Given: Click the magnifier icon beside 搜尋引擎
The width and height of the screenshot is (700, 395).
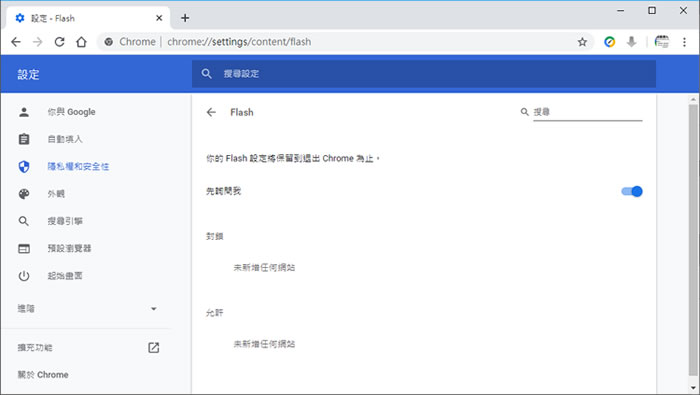Looking at the screenshot, I should 24,221.
